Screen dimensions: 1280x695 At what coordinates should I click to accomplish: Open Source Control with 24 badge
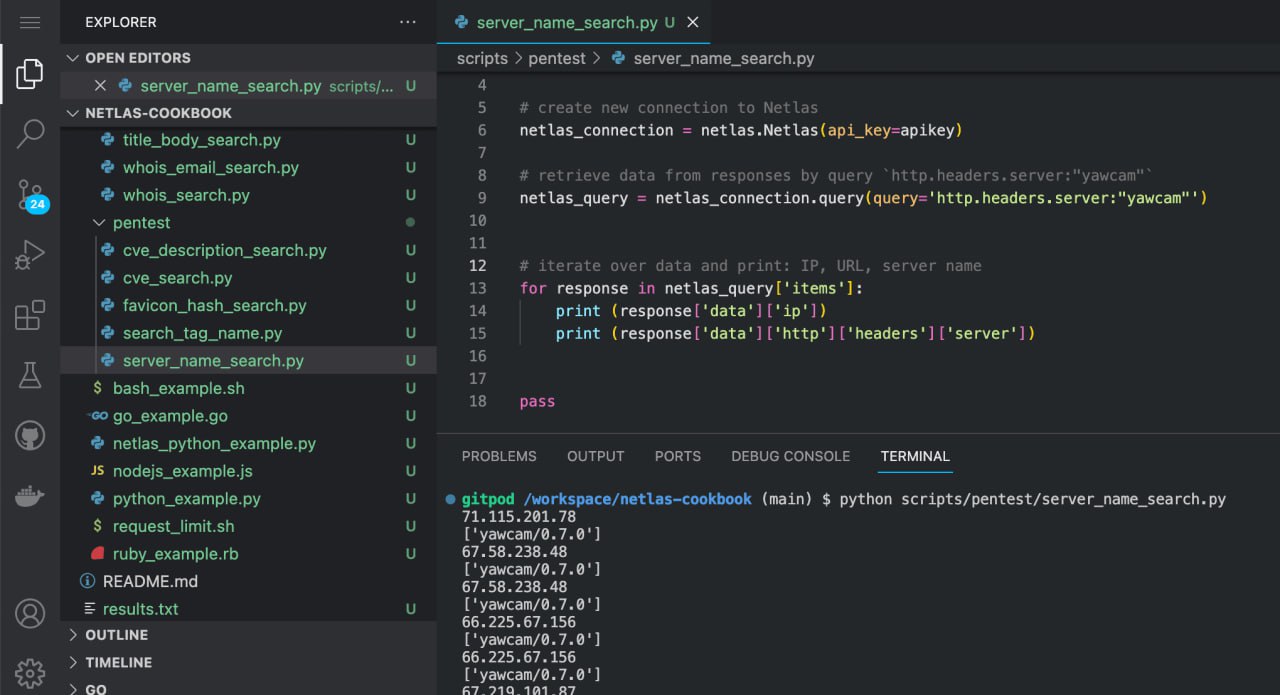click(30, 195)
